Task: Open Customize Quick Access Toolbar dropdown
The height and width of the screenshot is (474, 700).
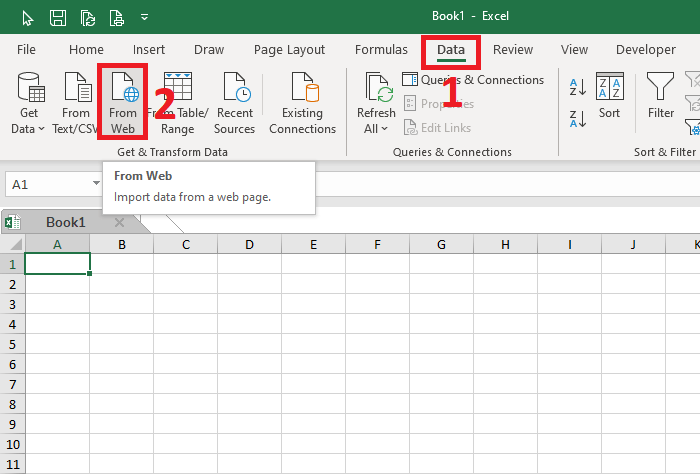Action: pyautogui.click(x=144, y=17)
